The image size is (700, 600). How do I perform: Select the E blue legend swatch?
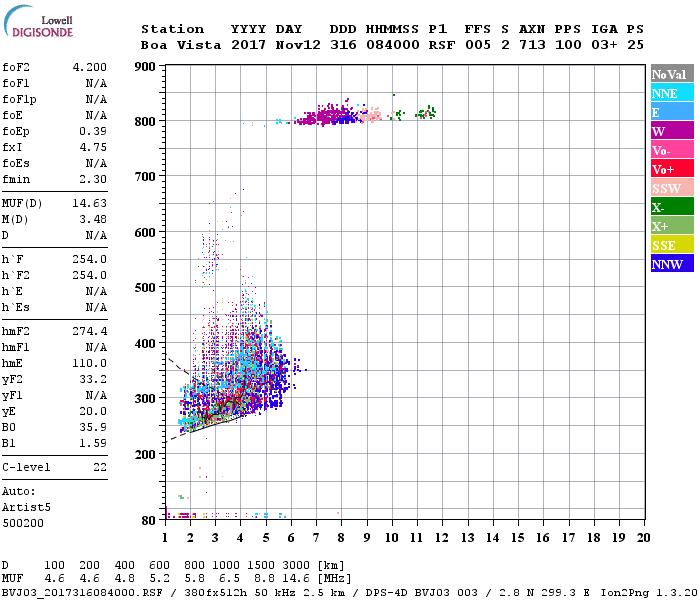[672, 112]
